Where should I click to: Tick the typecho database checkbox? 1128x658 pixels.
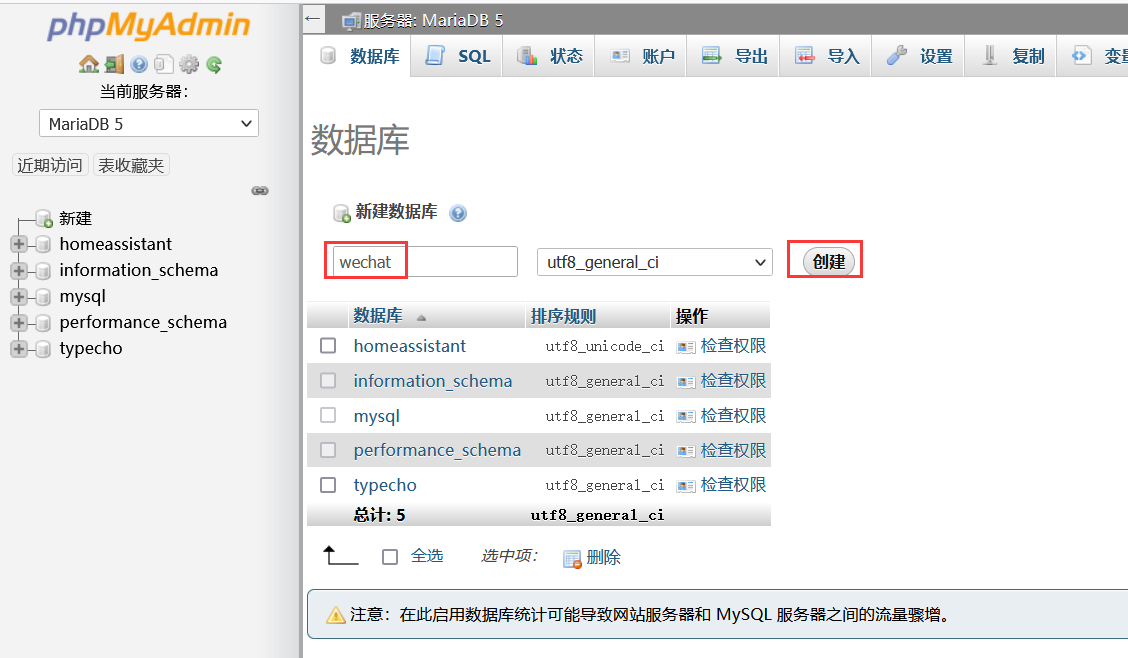click(328, 485)
